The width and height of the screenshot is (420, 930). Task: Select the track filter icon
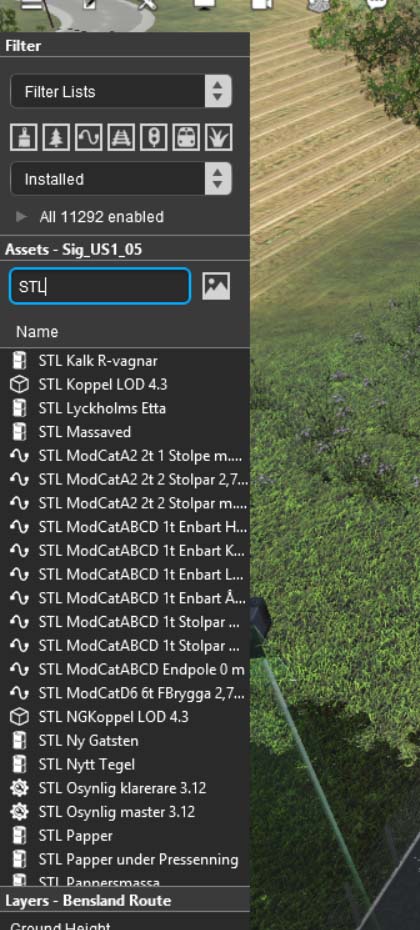click(121, 138)
